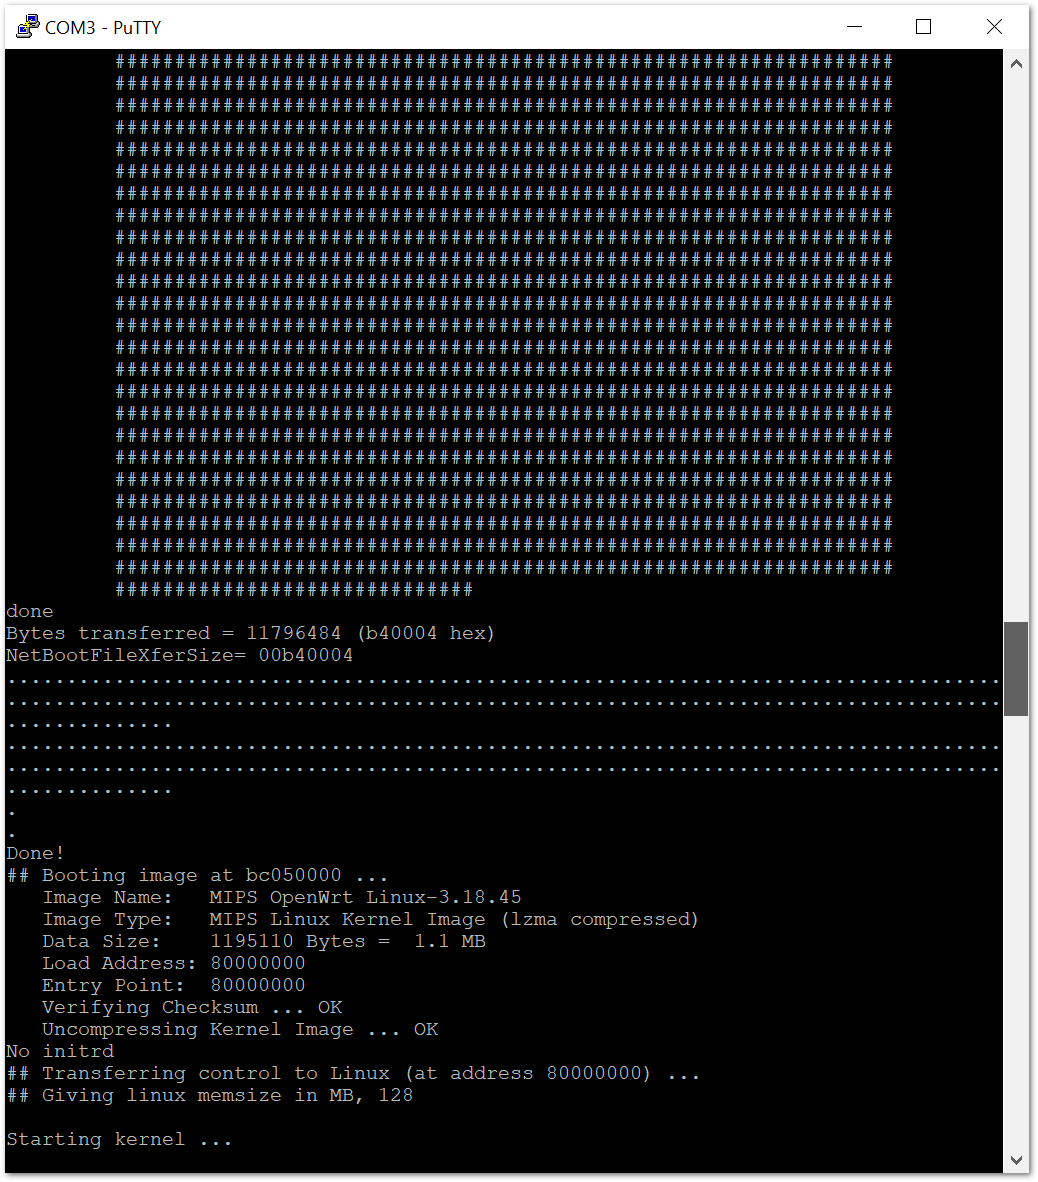
Task: Maximize the PuTTY terminal window
Action: 923,27
